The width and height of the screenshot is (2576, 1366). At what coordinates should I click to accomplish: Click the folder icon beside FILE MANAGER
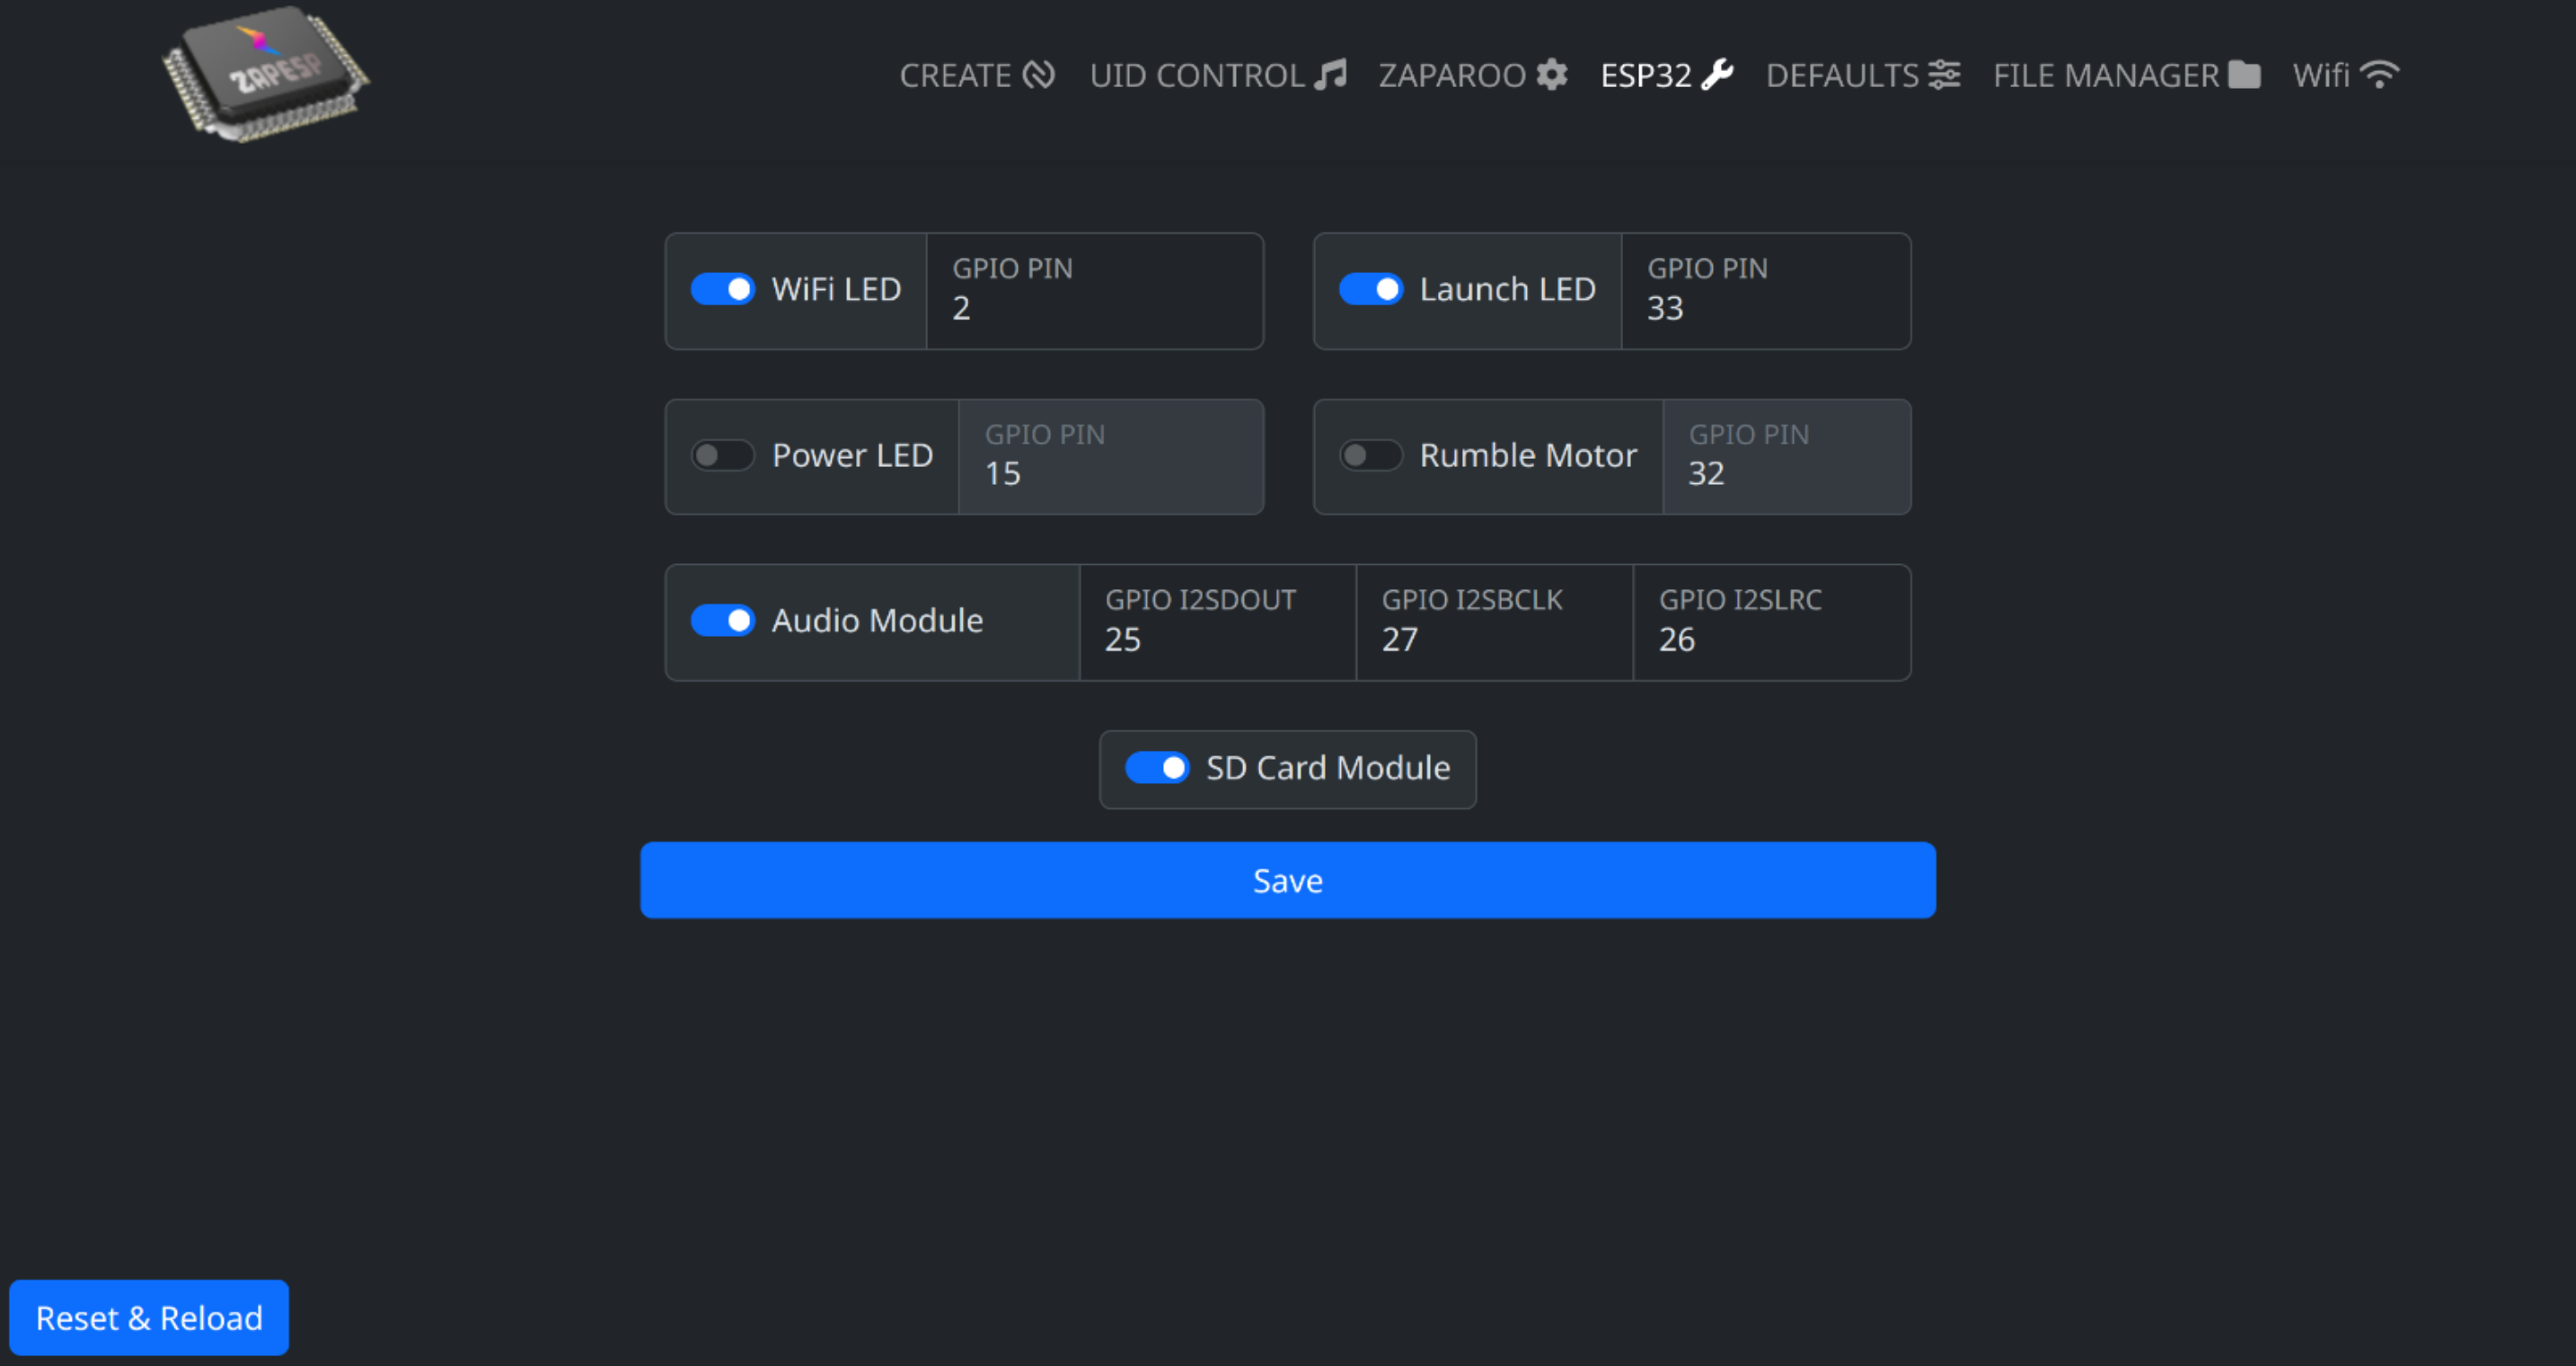[2245, 74]
